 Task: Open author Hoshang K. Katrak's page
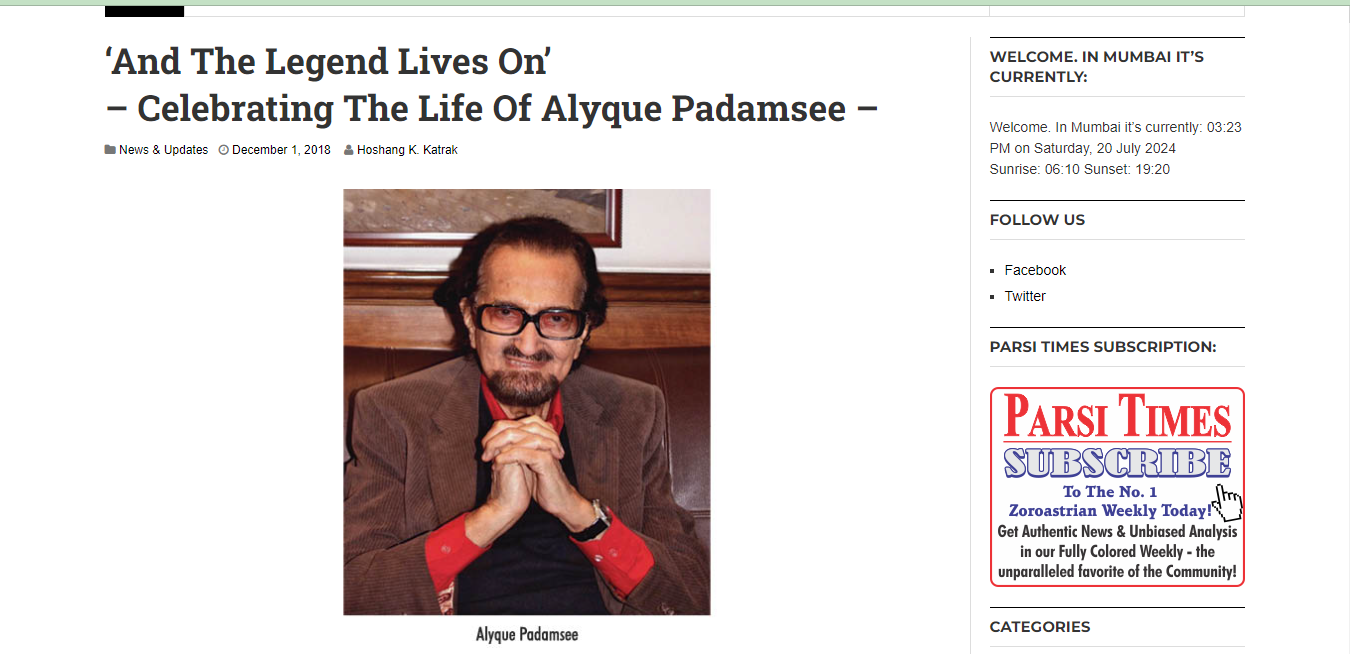coord(407,150)
